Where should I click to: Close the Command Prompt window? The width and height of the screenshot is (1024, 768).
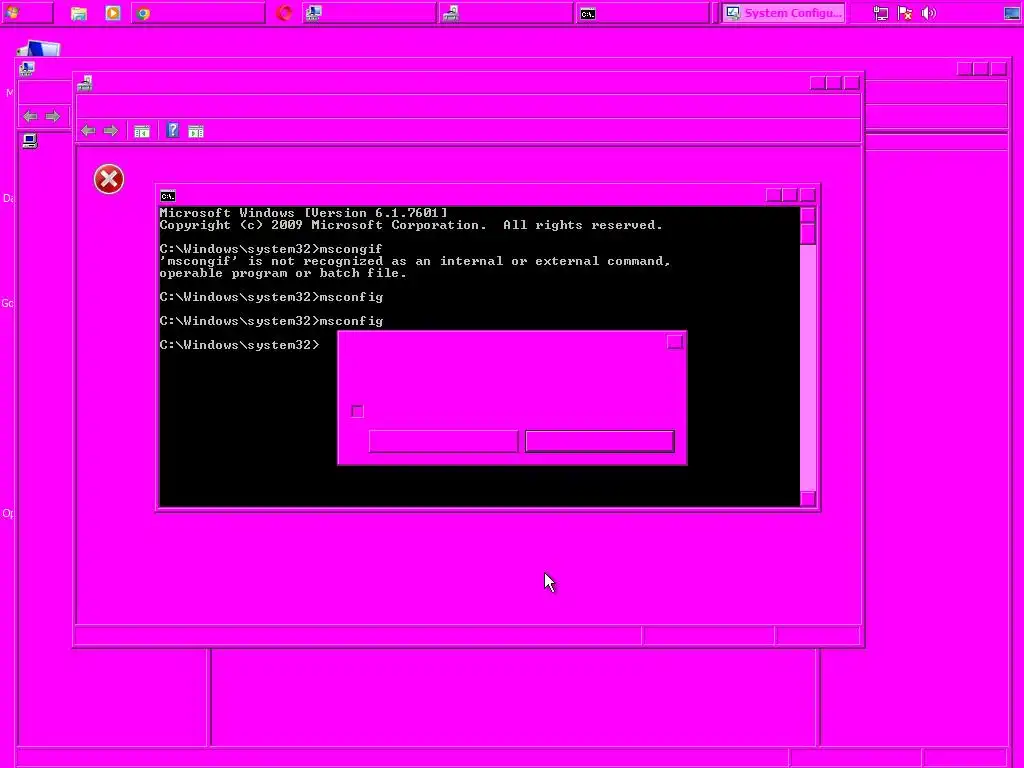tap(808, 195)
